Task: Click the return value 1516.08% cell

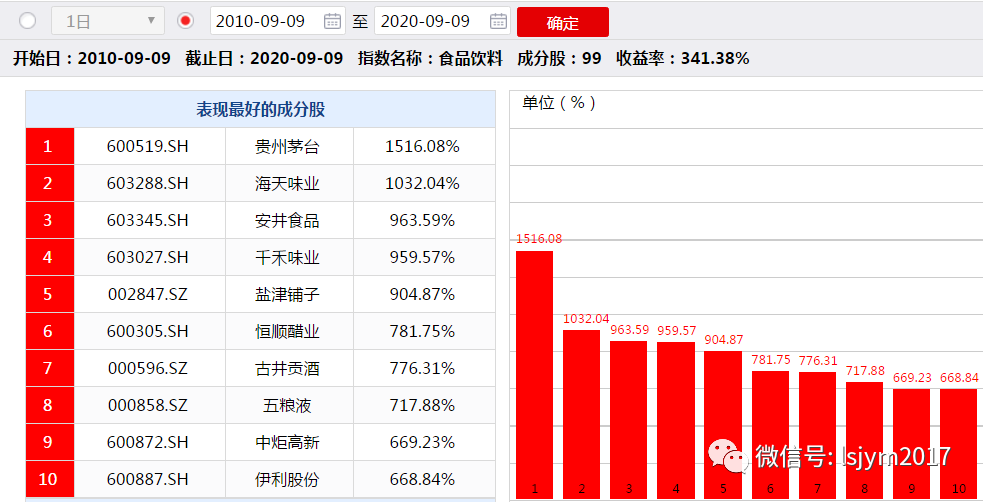Action: point(423,146)
